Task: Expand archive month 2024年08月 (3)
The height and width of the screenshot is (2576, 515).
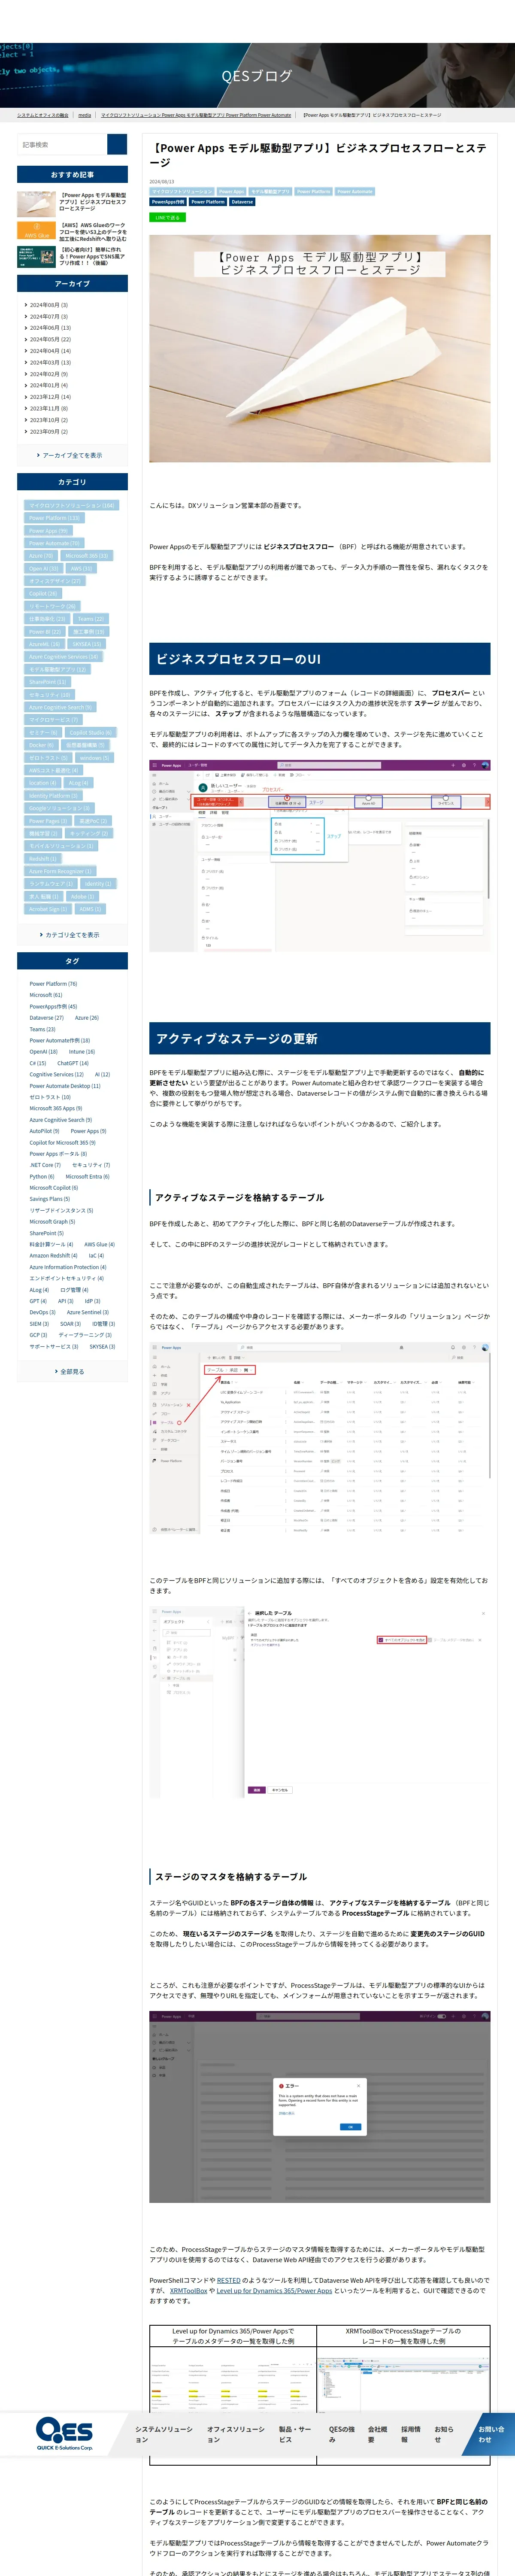Action: click(49, 305)
